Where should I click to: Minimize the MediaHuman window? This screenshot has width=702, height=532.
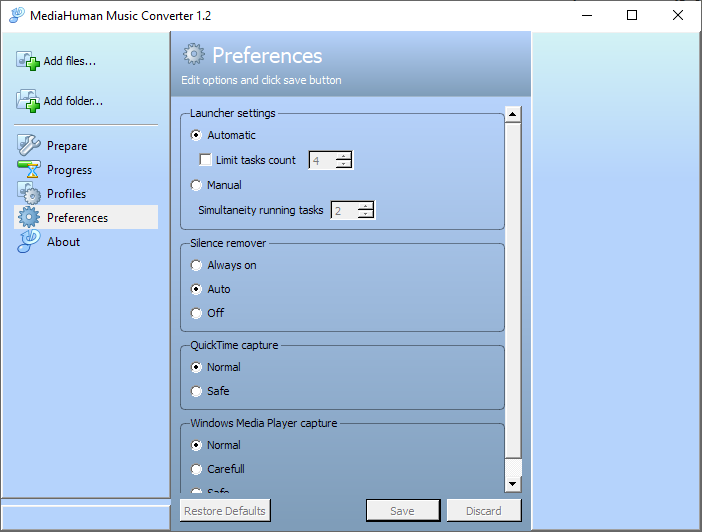point(587,15)
